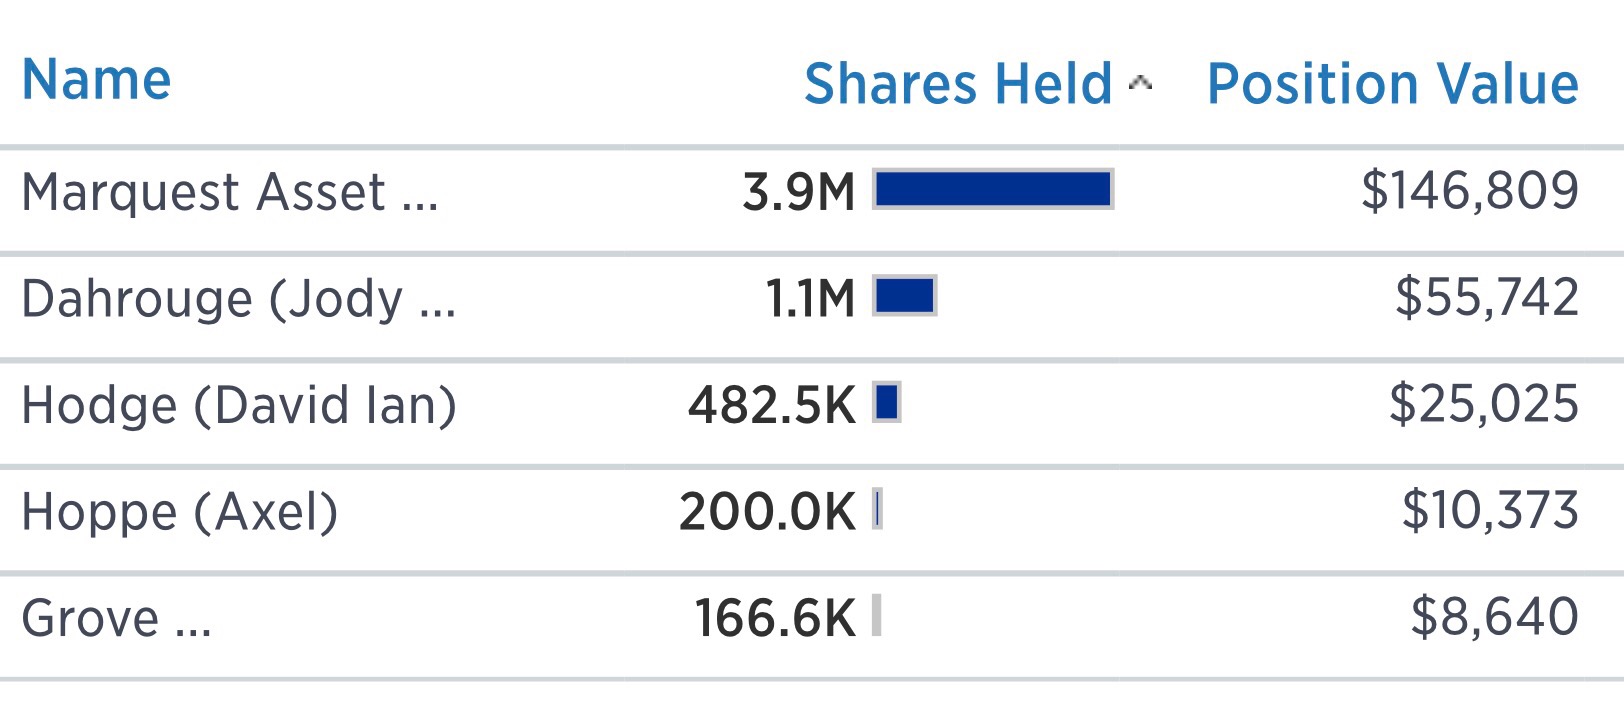The height and width of the screenshot is (702, 1624).
Task: Click the $146,809 position value
Action: (x=1469, y=190)
